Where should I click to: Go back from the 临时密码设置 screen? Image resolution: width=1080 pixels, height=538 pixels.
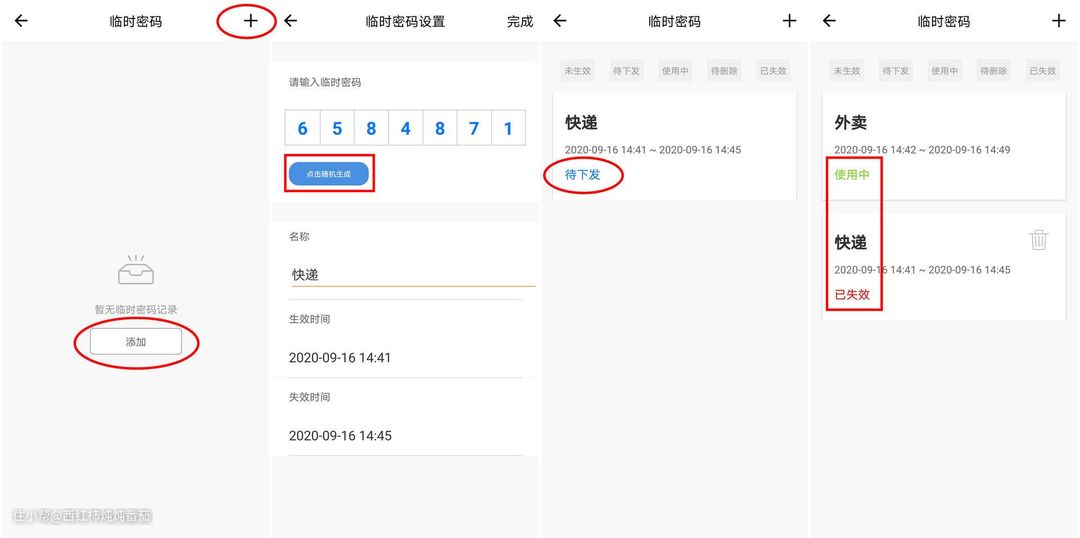[x=291, y=21]
